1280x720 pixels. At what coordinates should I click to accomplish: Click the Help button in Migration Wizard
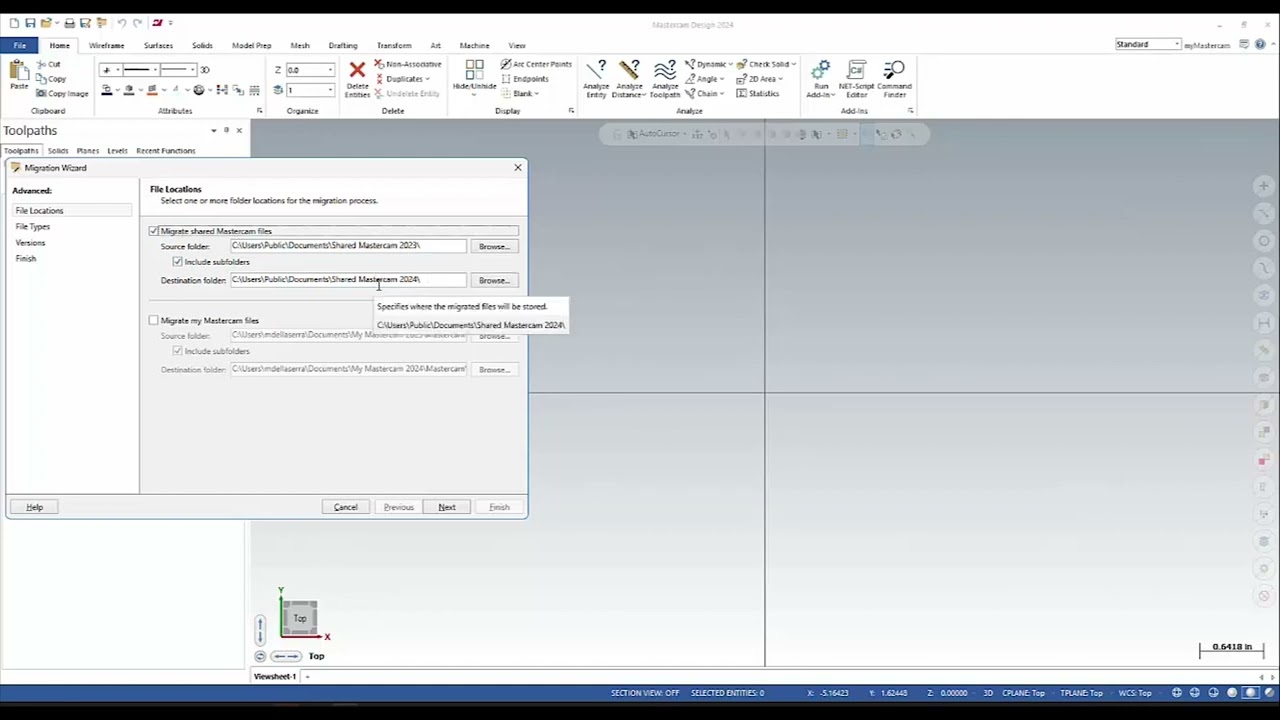34,507
